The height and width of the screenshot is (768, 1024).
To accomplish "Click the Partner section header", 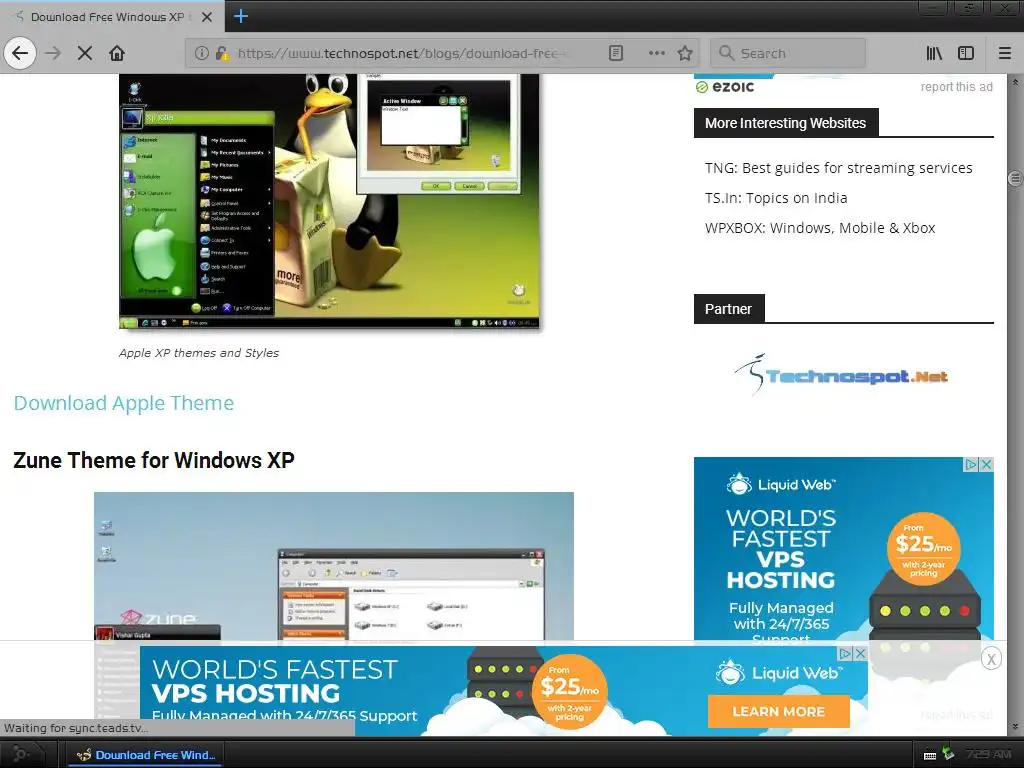I will (729, 309).
